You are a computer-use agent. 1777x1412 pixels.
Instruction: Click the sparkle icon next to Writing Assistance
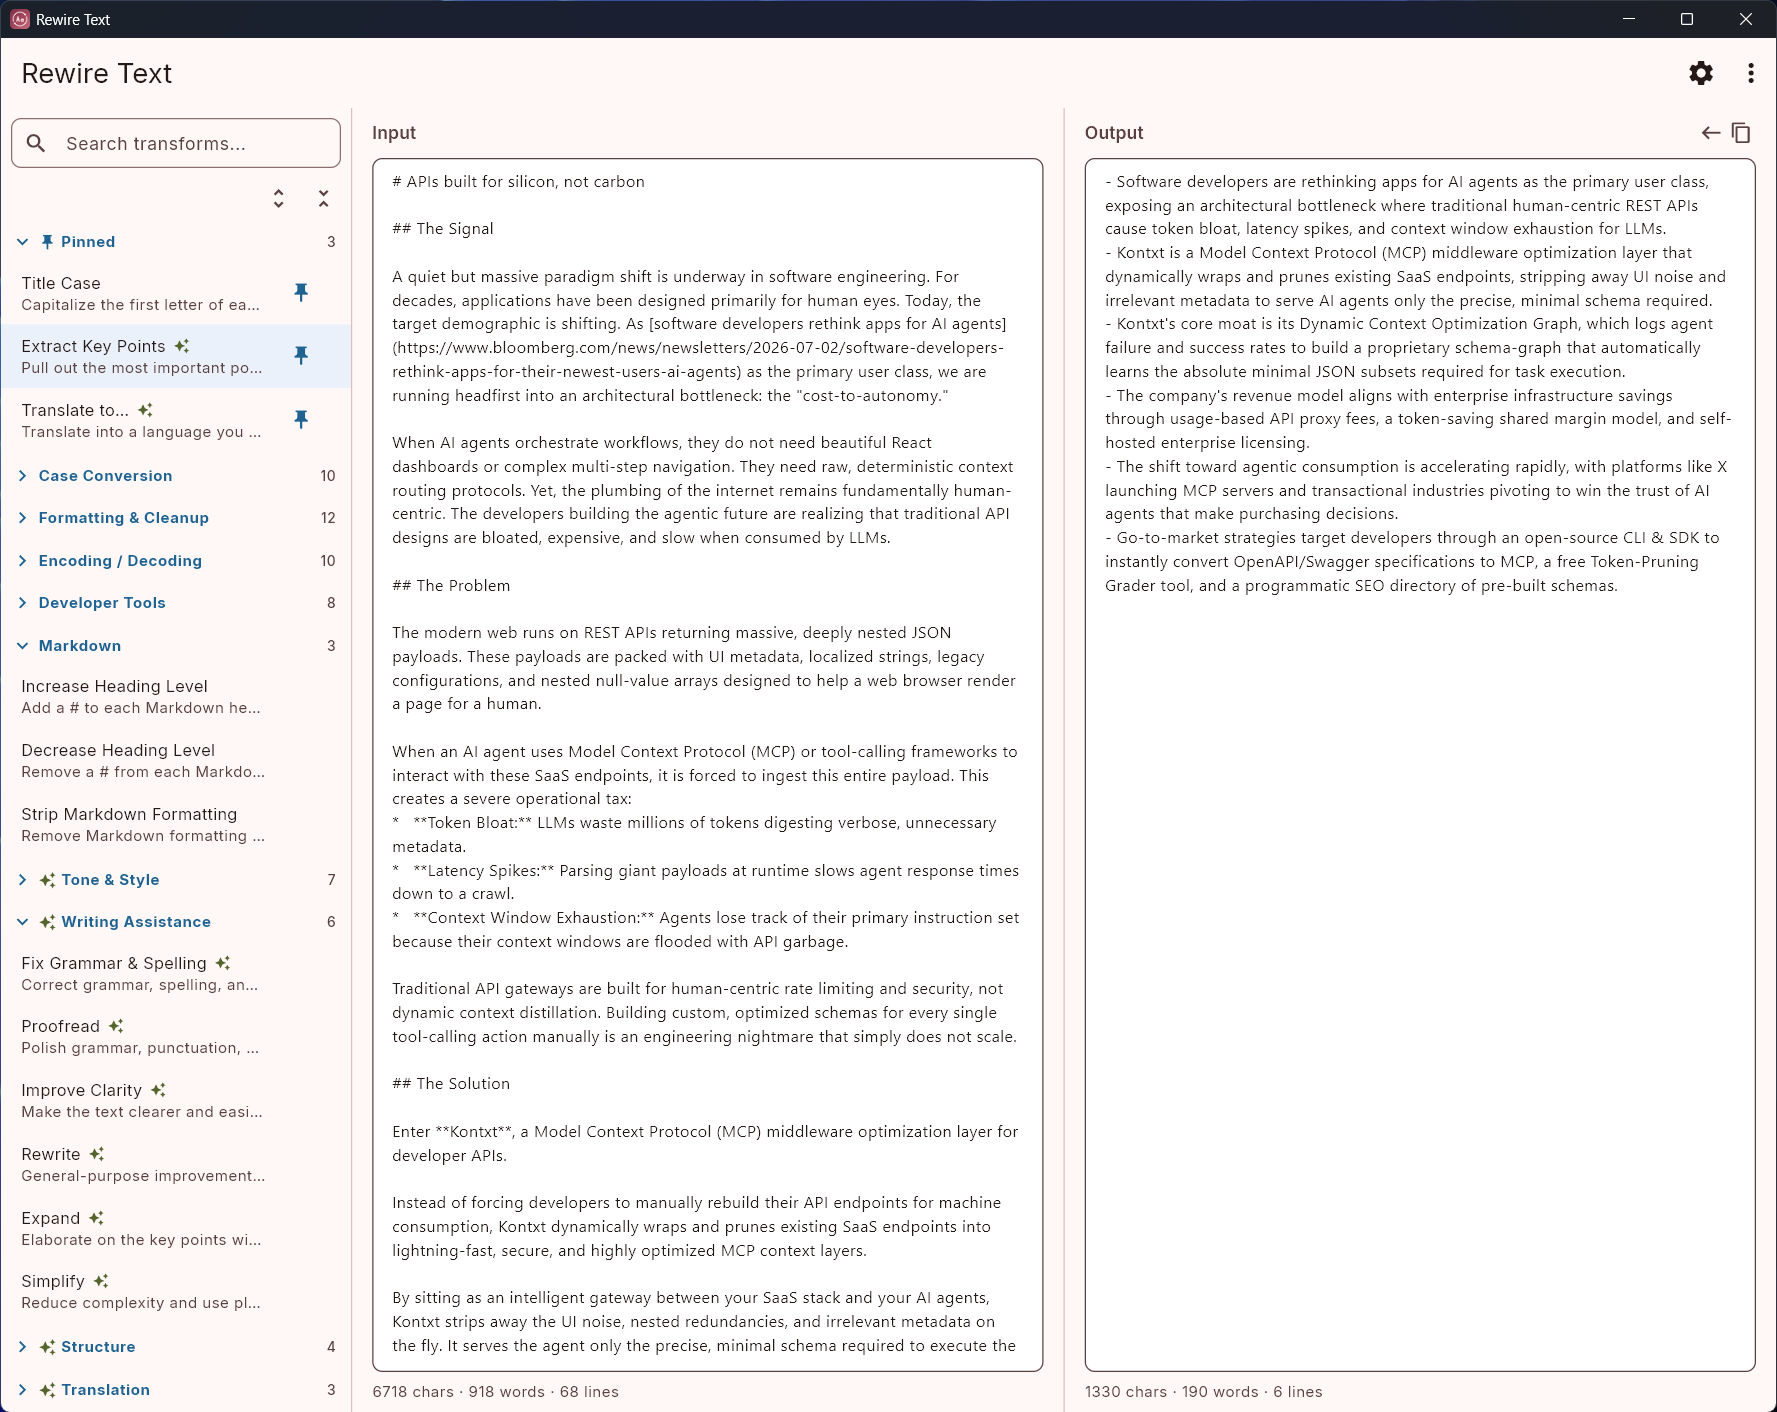(47, 922)
